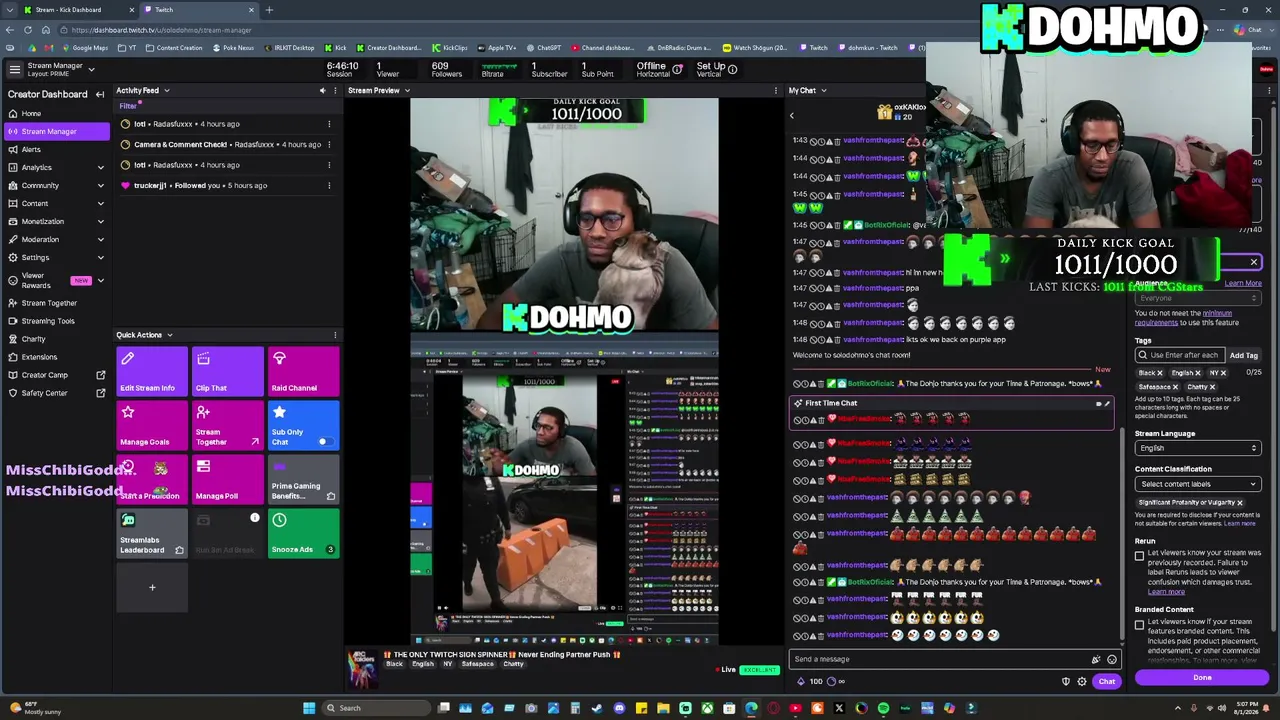Expand the Community sidebar section
Screen dimensions: 1280x720
[100, 185]
